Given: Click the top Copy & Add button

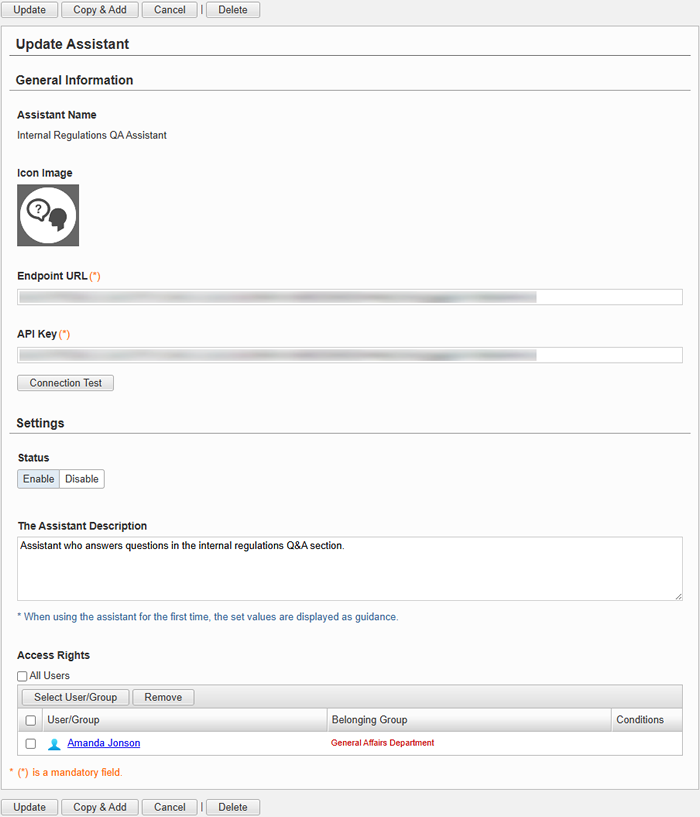Looking at the screenshot, I should (100, 10).
